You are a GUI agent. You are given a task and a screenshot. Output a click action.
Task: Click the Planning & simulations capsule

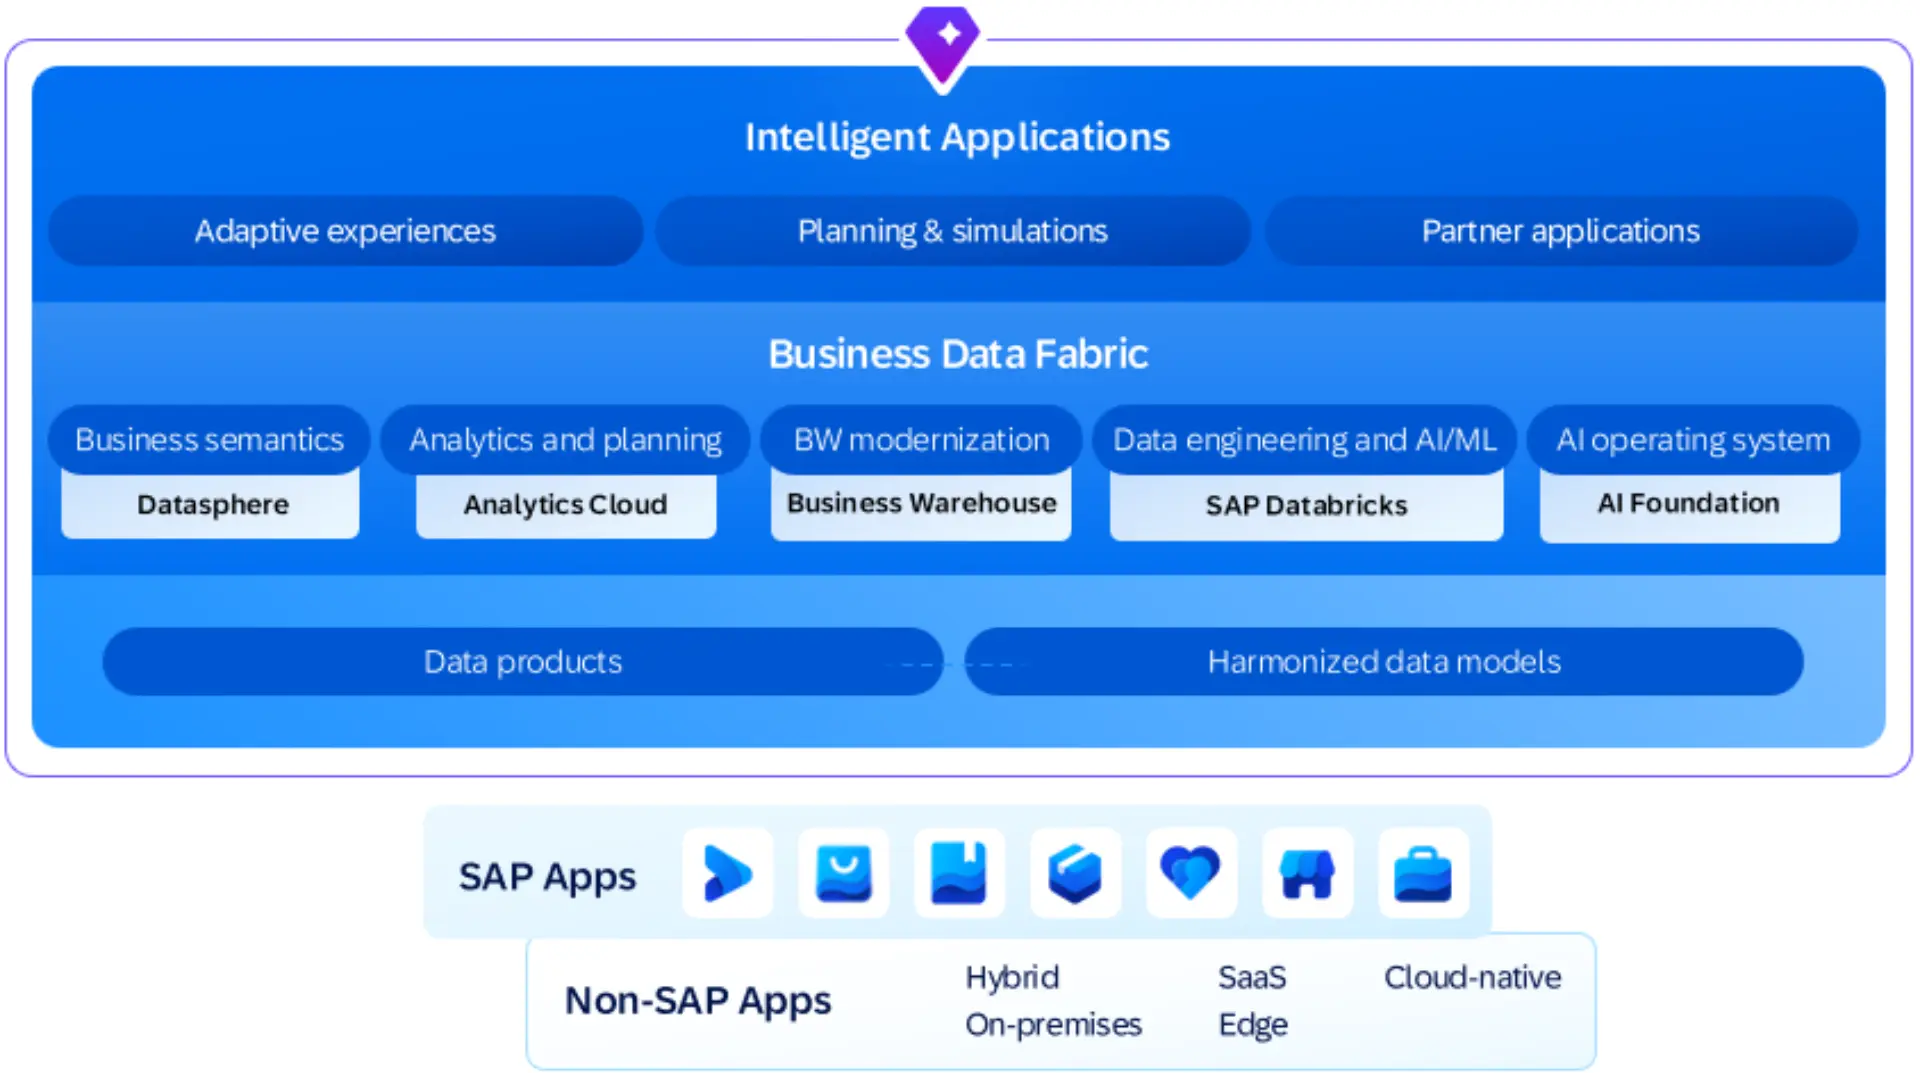952,231
